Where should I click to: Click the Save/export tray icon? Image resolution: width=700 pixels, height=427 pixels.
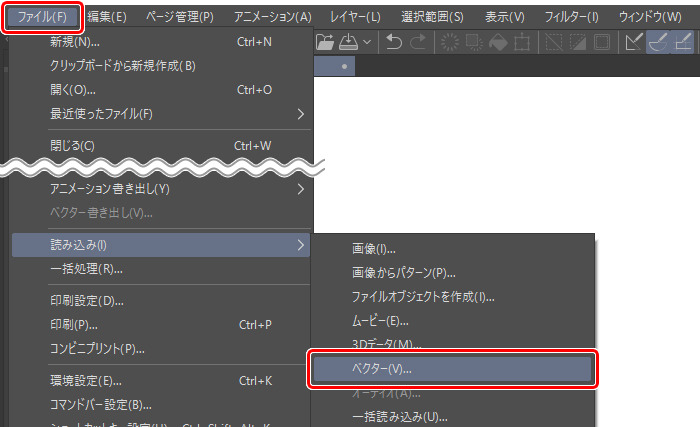tap(349, 42)
